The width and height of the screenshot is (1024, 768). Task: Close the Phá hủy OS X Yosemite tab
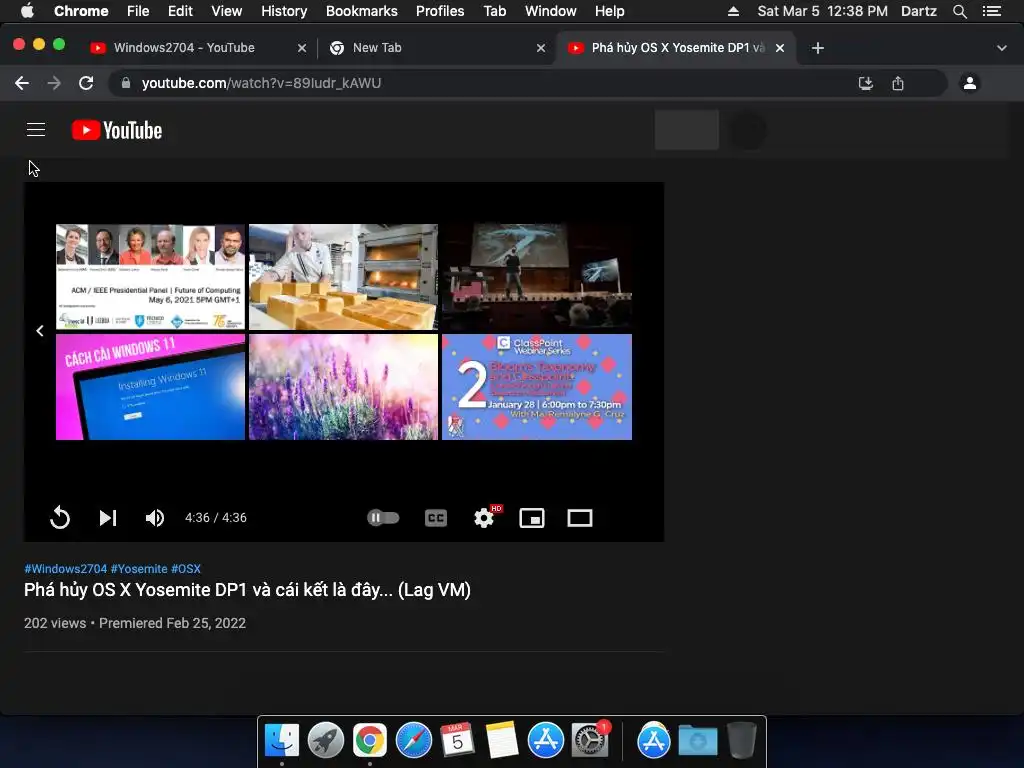[x=780, y=48]
